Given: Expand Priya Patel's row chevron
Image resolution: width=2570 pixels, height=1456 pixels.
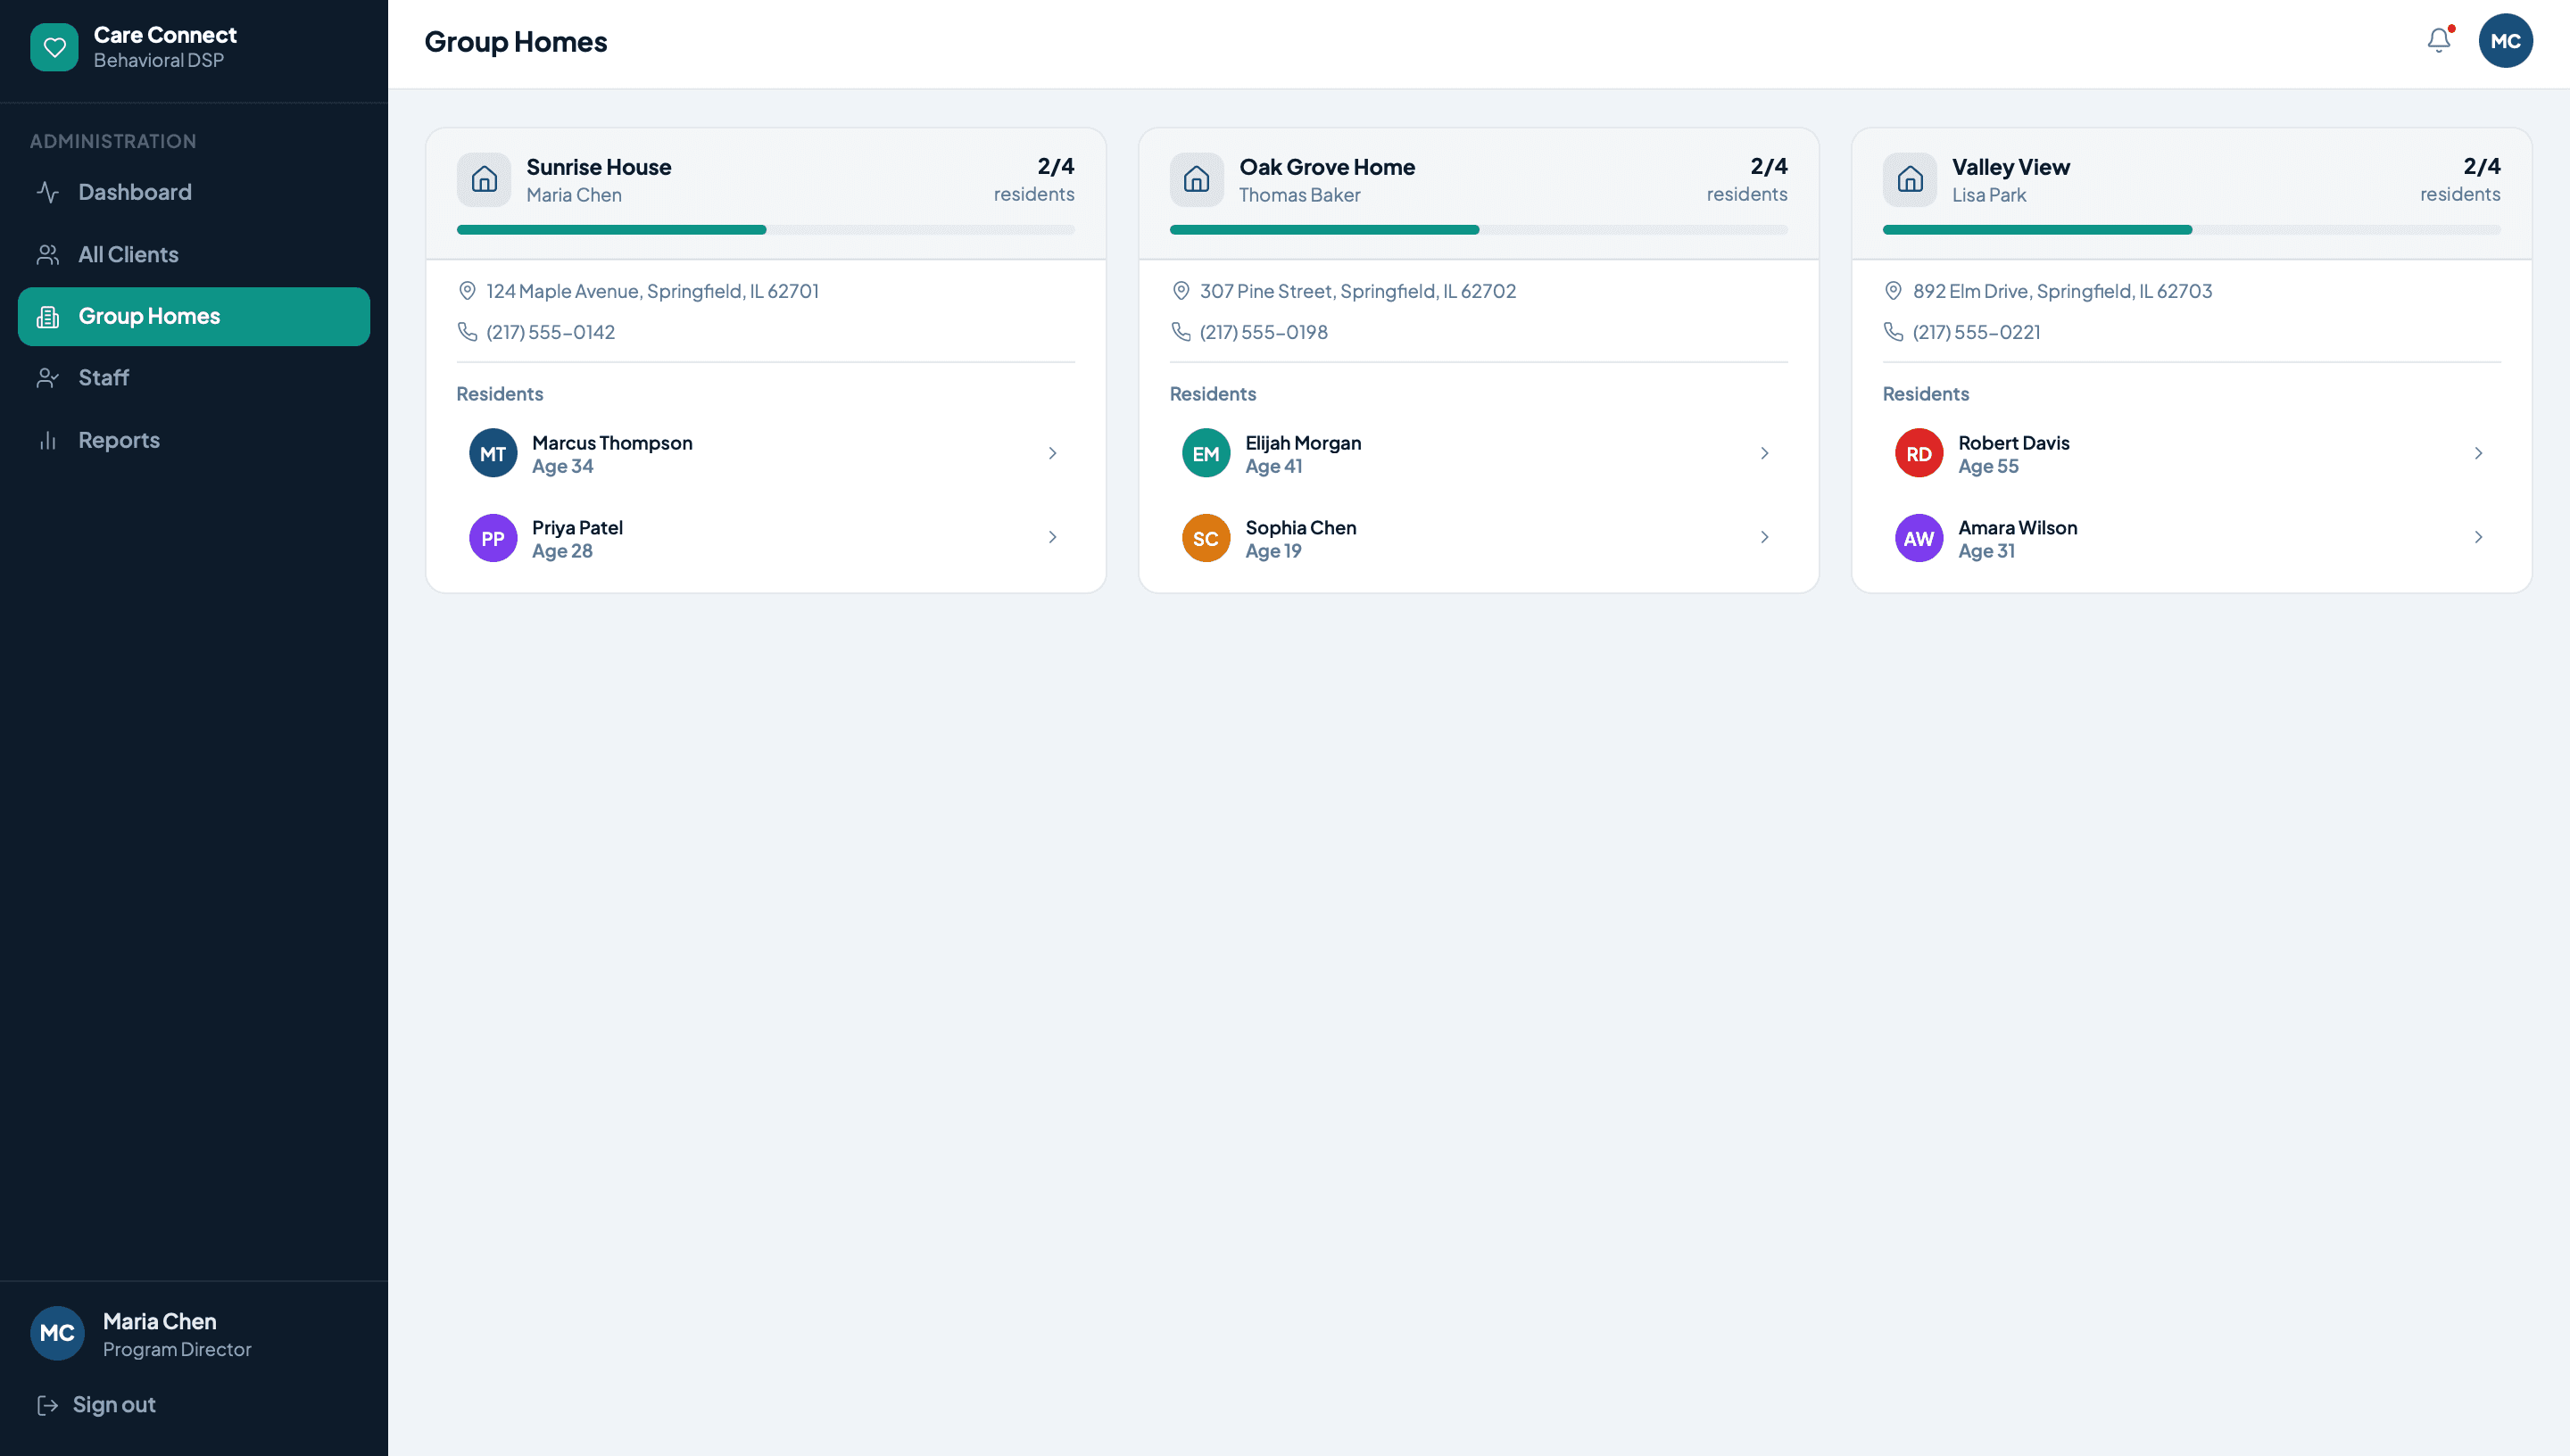Looking at the screenshot, I should tap(1052, 538).
